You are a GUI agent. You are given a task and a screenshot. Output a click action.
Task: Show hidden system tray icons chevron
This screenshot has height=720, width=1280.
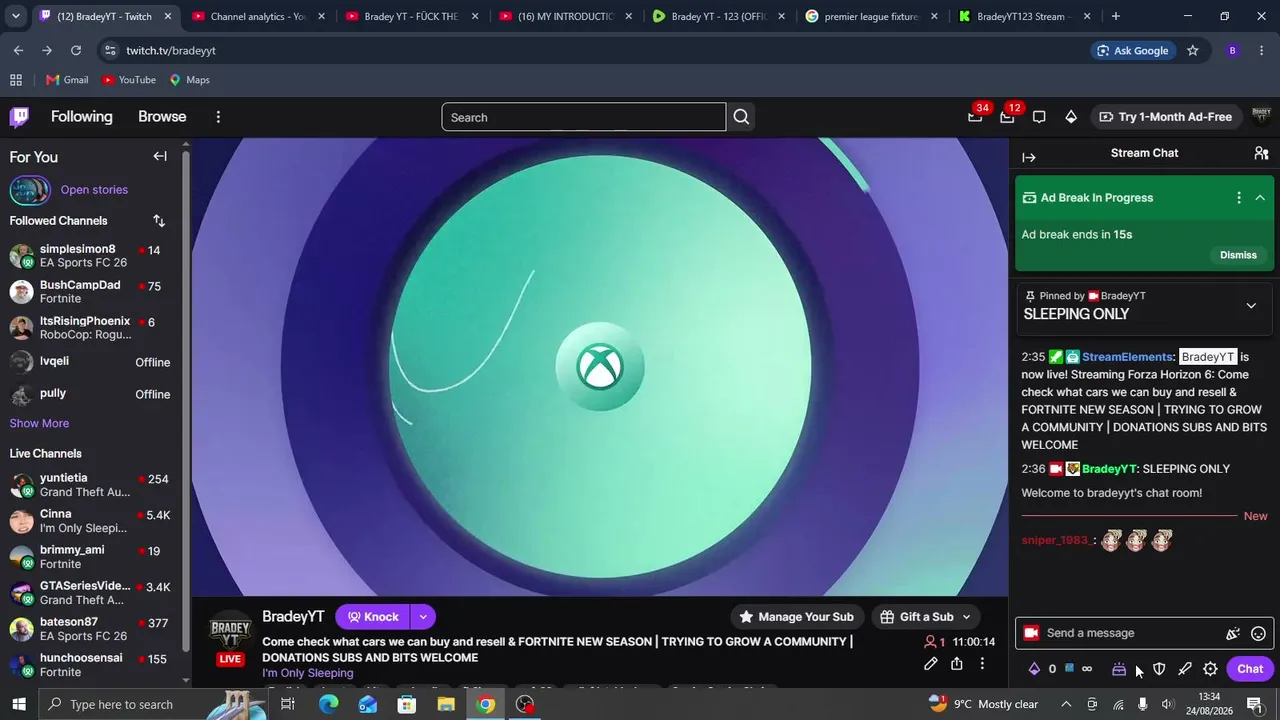click(x=1066, y=704)
